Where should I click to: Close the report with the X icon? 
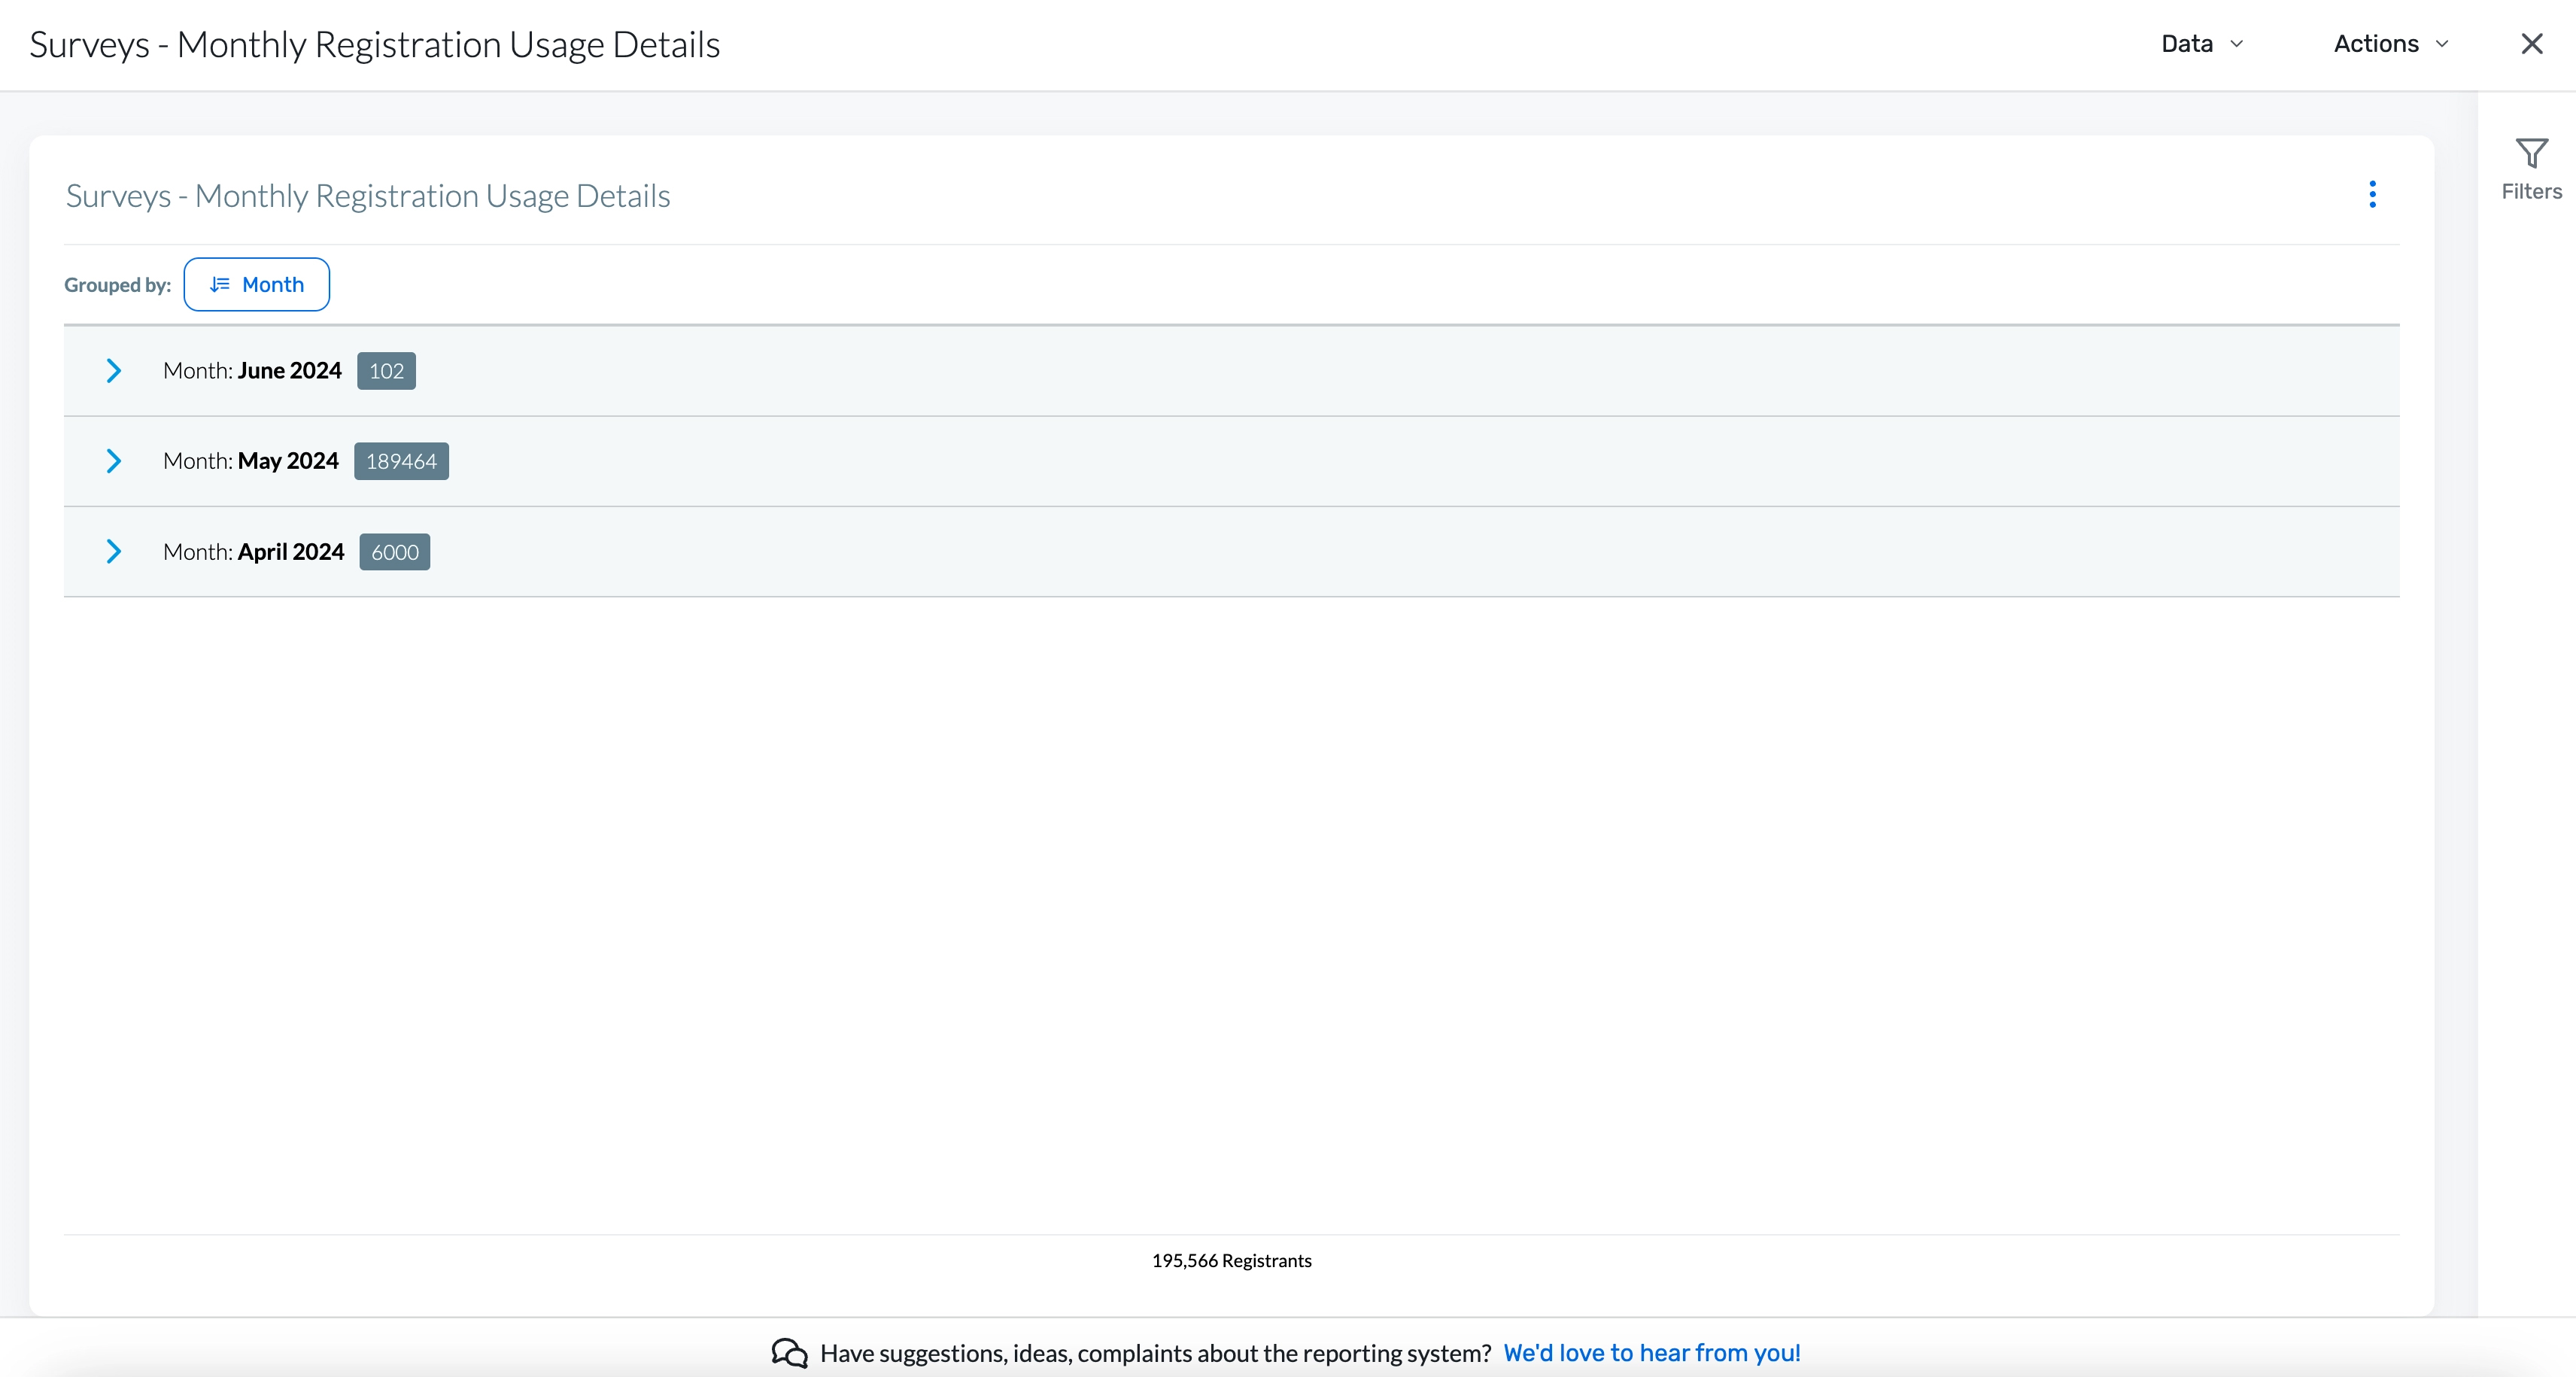point(2531,44)
